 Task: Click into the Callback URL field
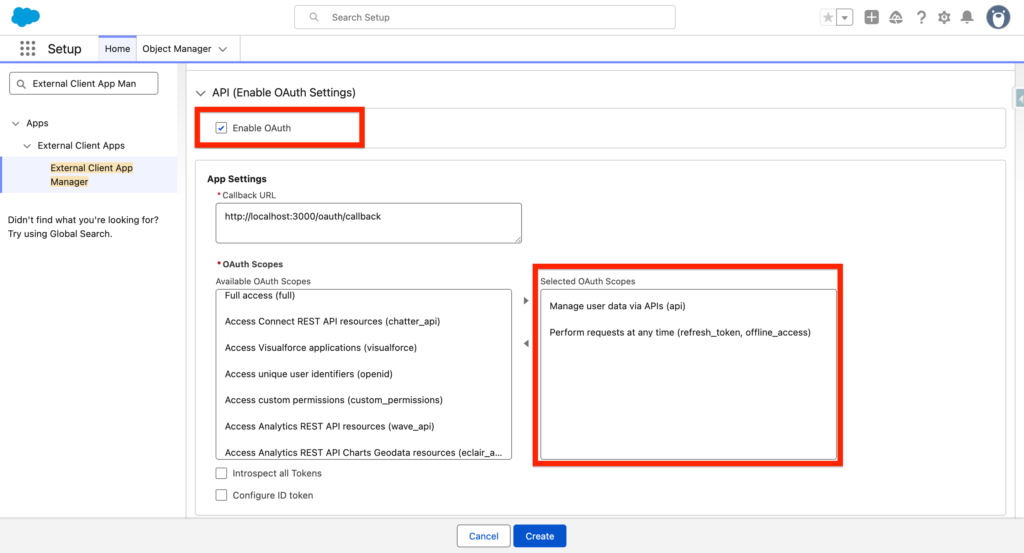368,223
